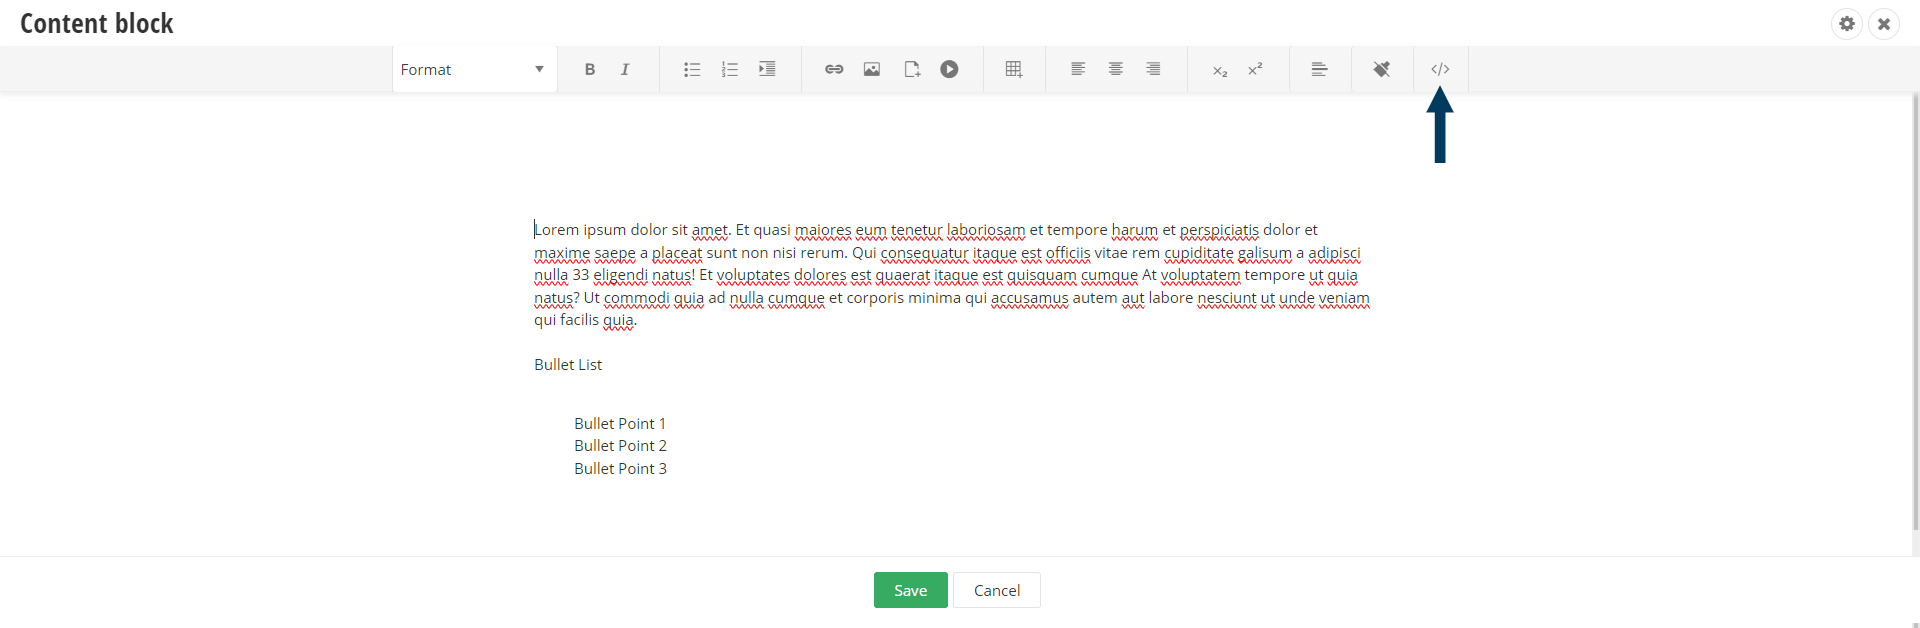The height and width of the screenshot is (628, 1920).
Task: Click the vertical scrollbar on the right
Action: 1915,312
